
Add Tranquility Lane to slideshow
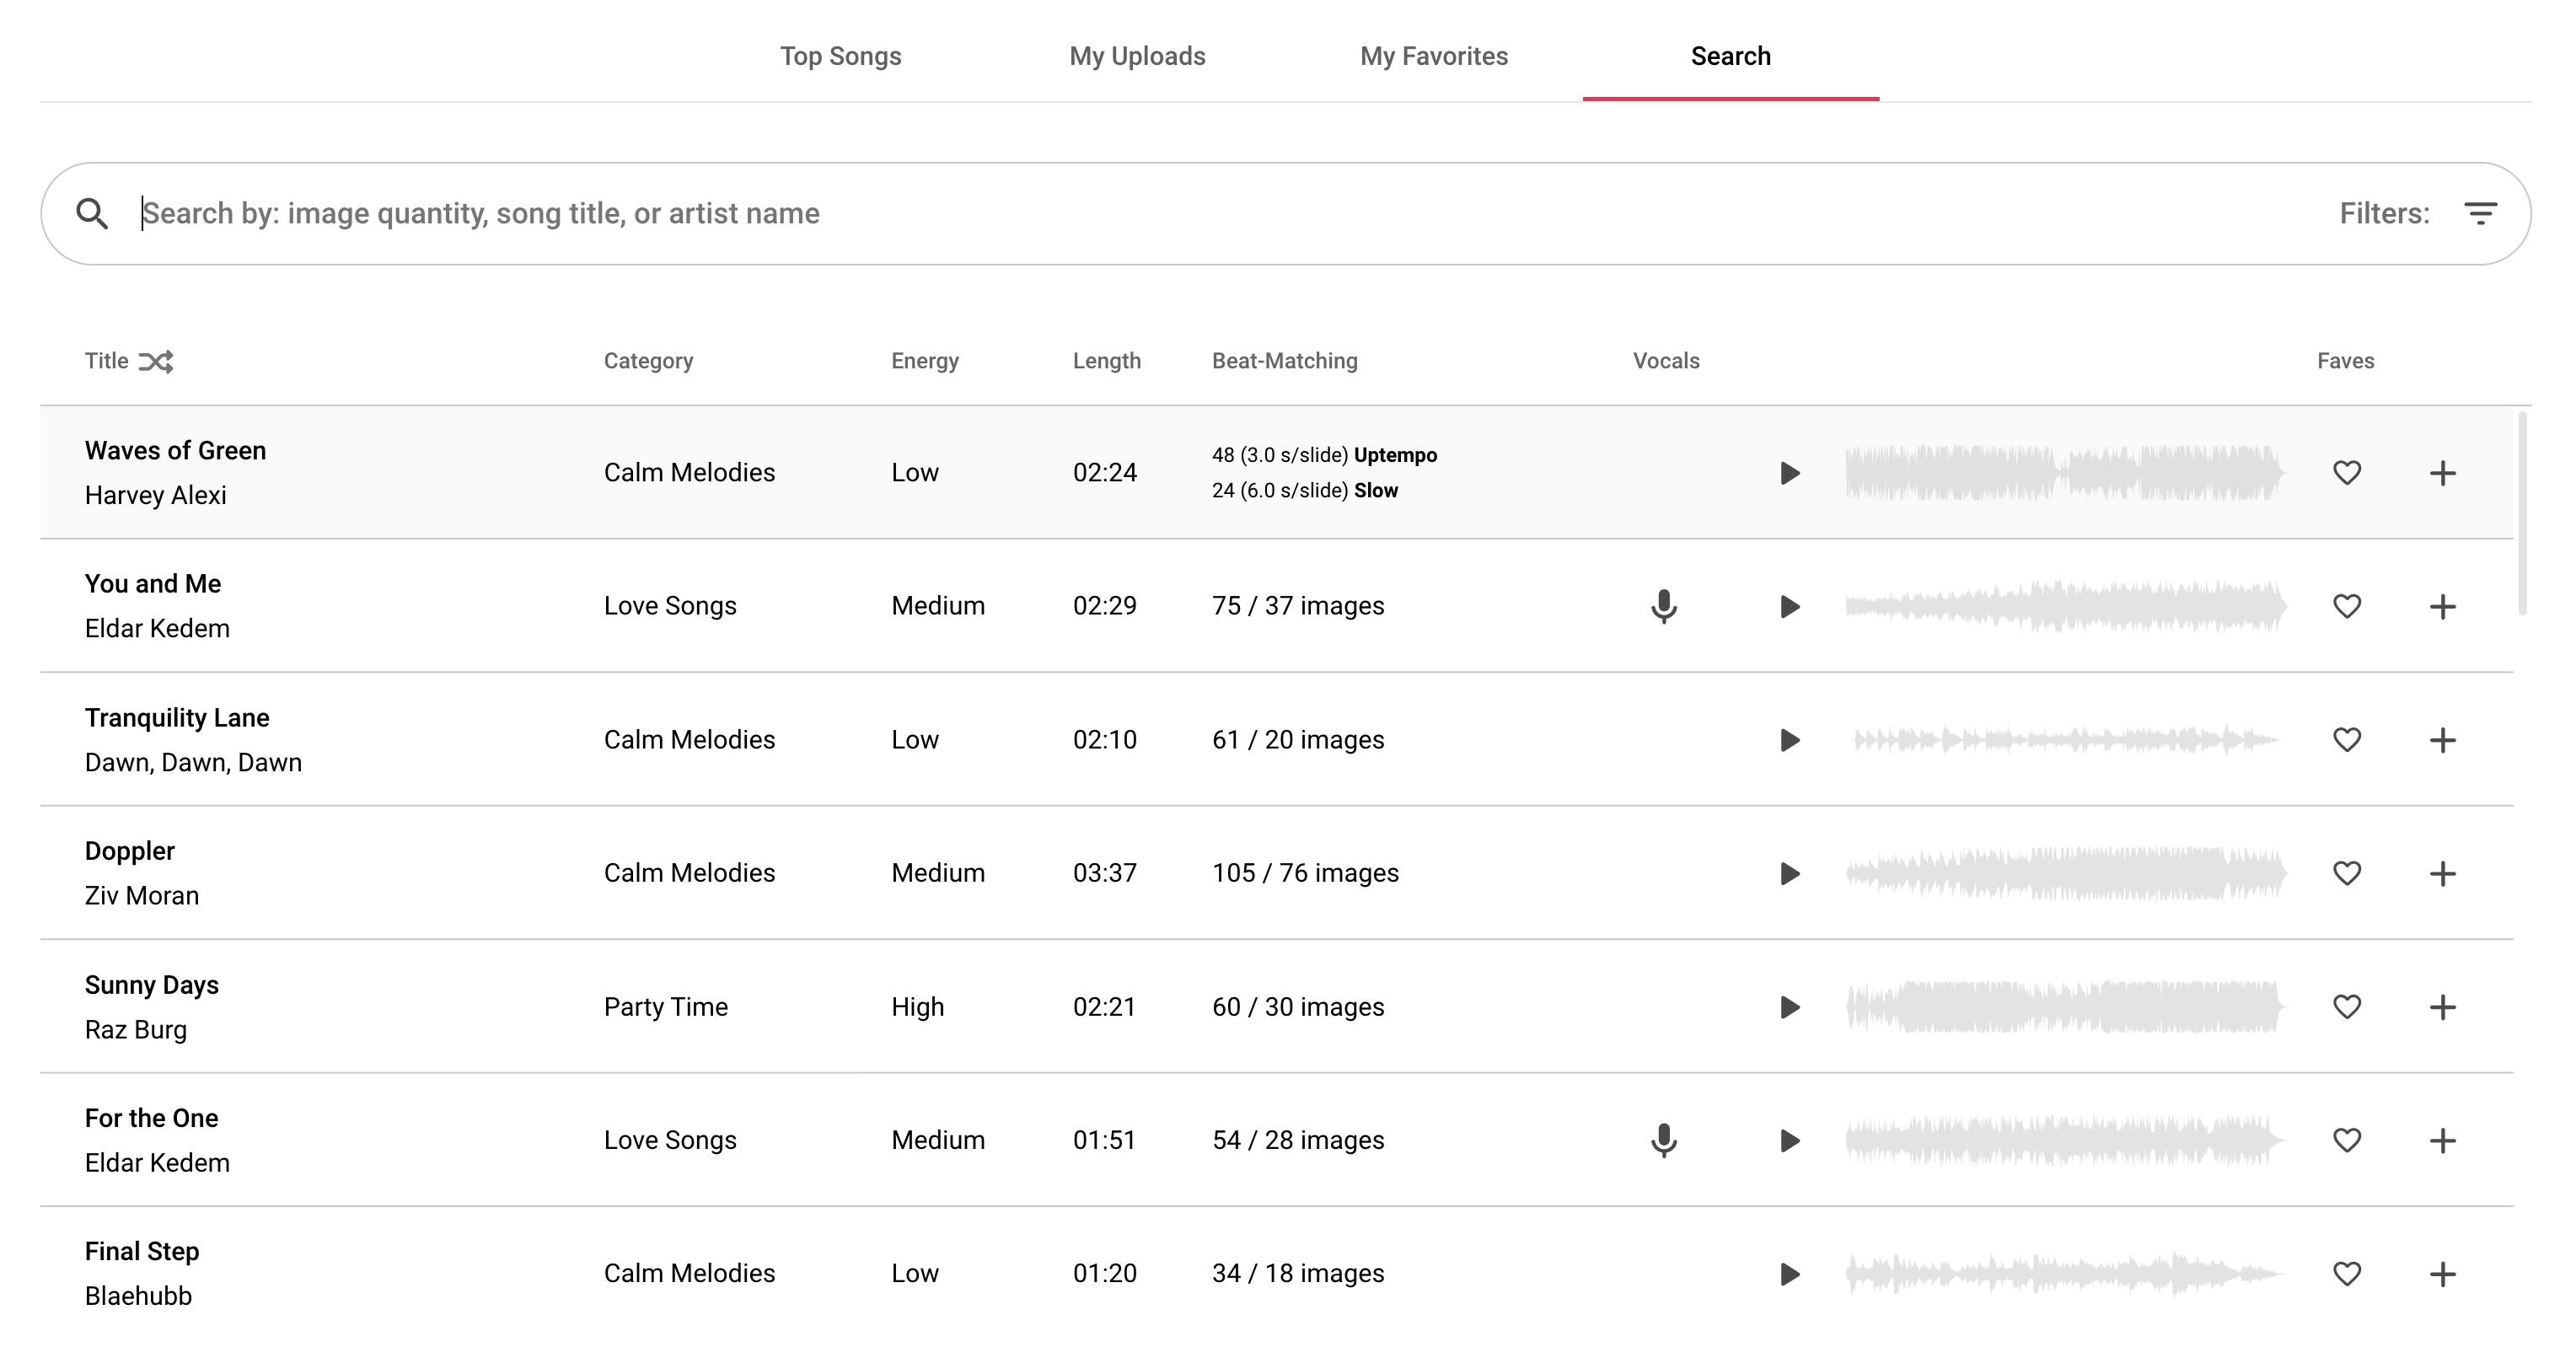[x=2439, y=739]
